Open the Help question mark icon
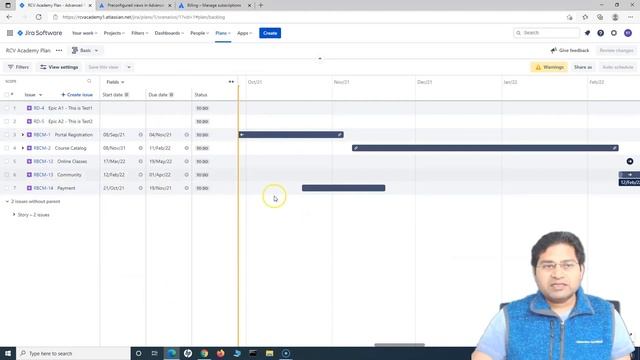 [600, 33]
